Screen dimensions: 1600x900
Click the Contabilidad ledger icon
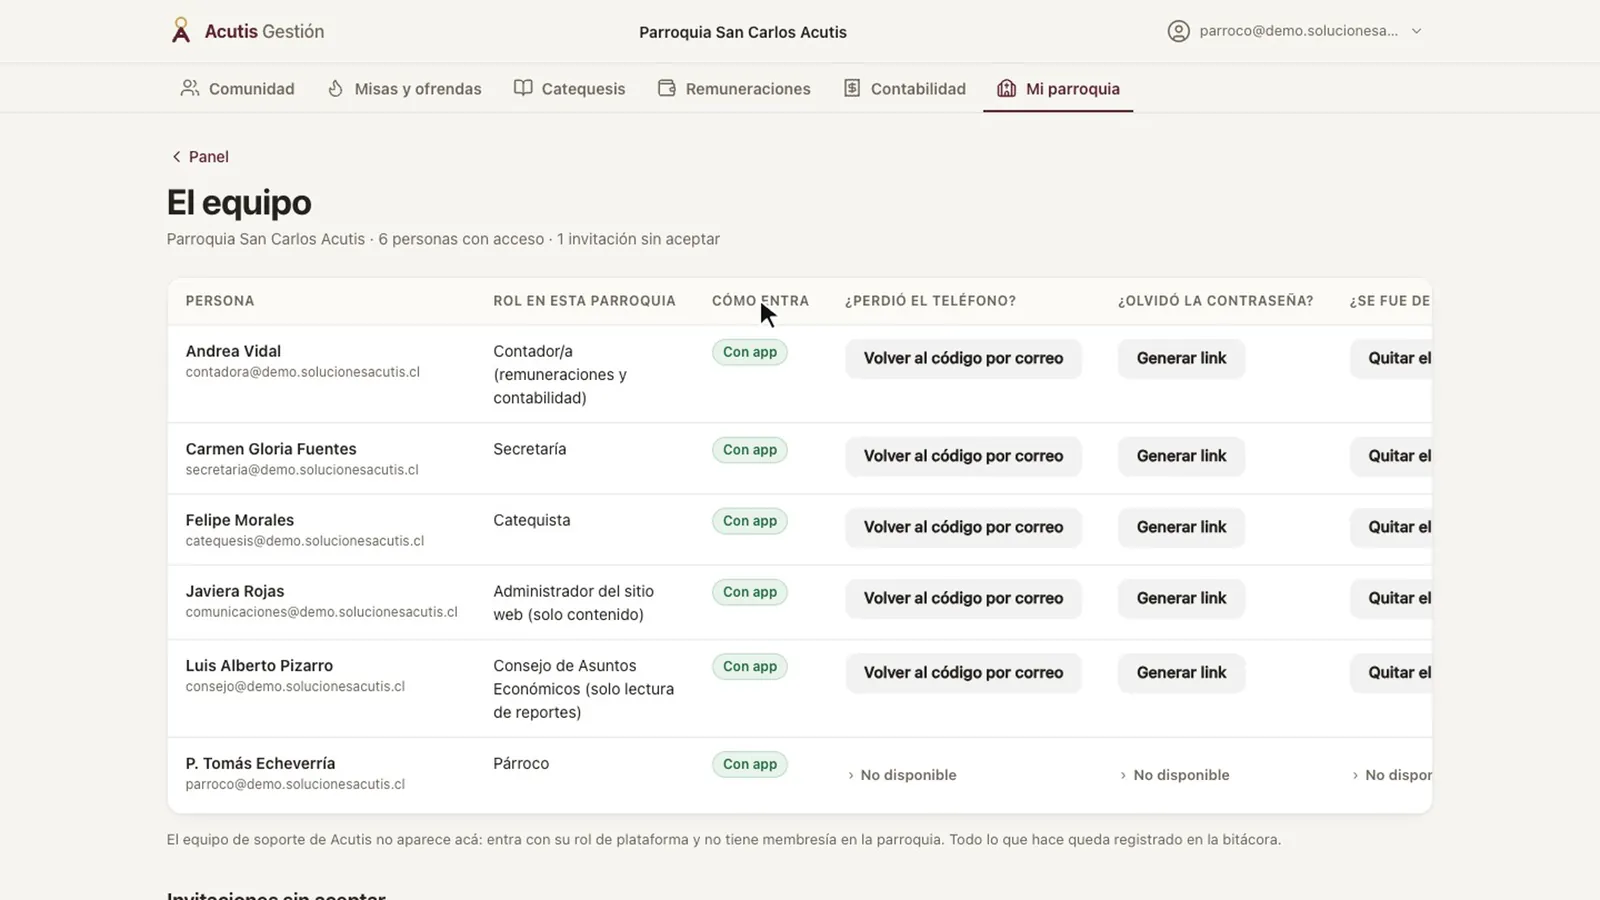pos(852,88)
